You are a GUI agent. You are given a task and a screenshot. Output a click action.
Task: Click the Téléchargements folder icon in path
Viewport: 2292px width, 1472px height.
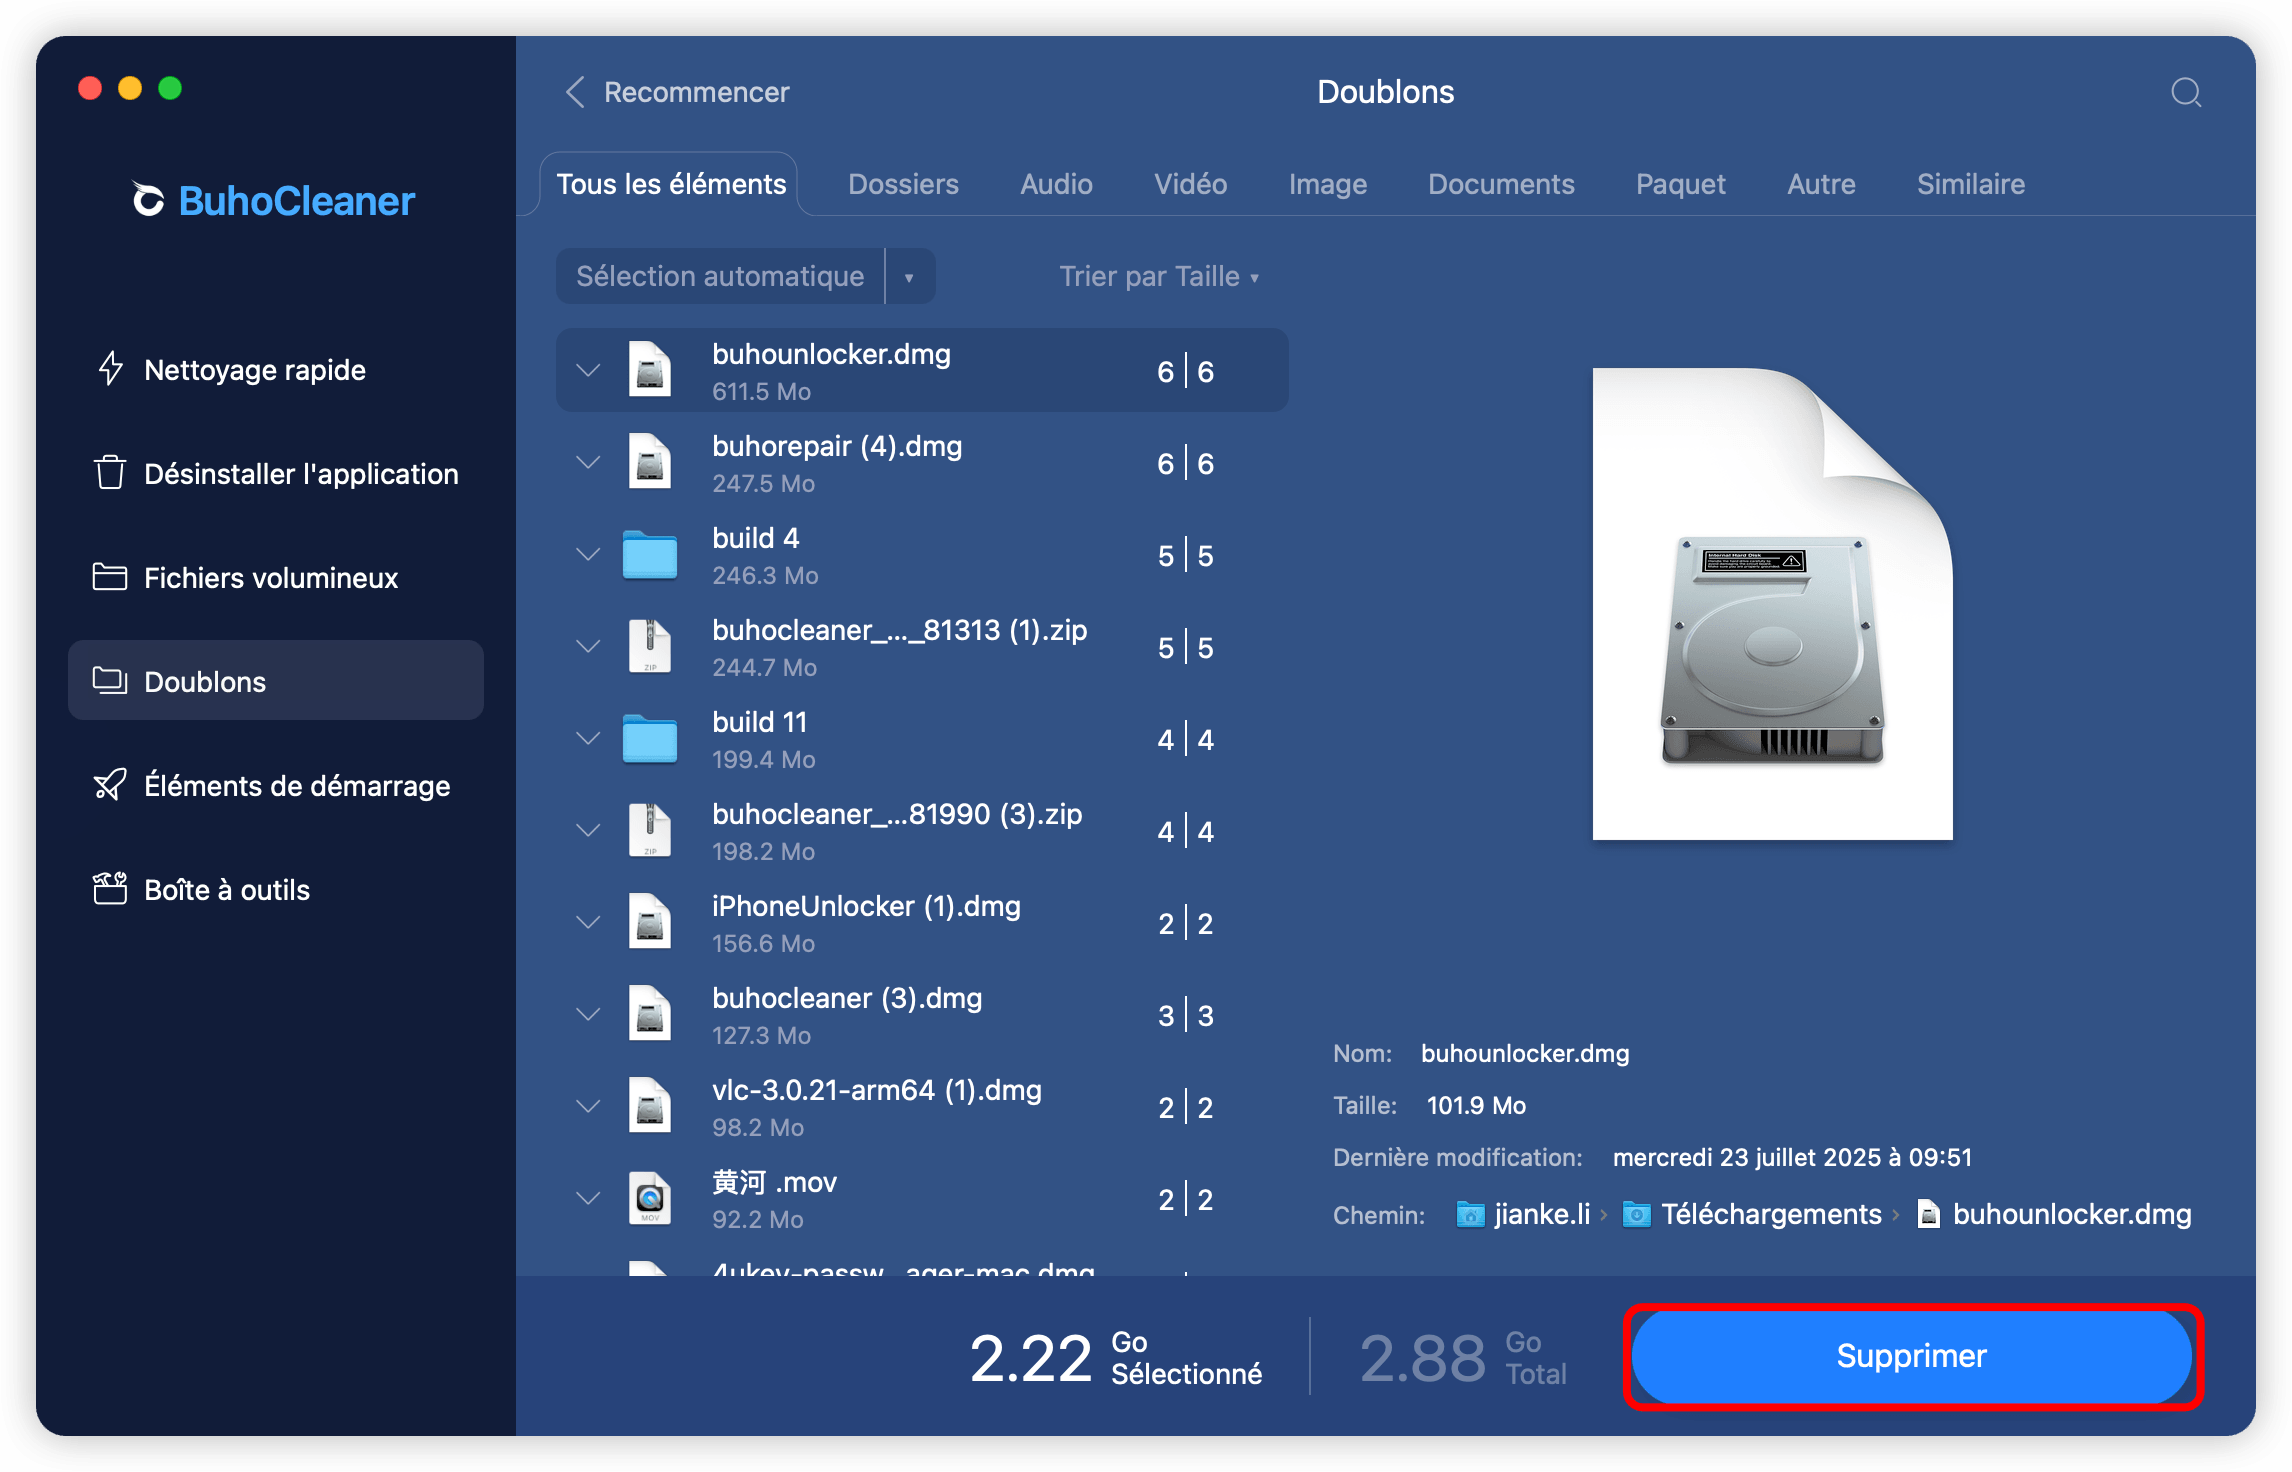click(1636, 1214)
